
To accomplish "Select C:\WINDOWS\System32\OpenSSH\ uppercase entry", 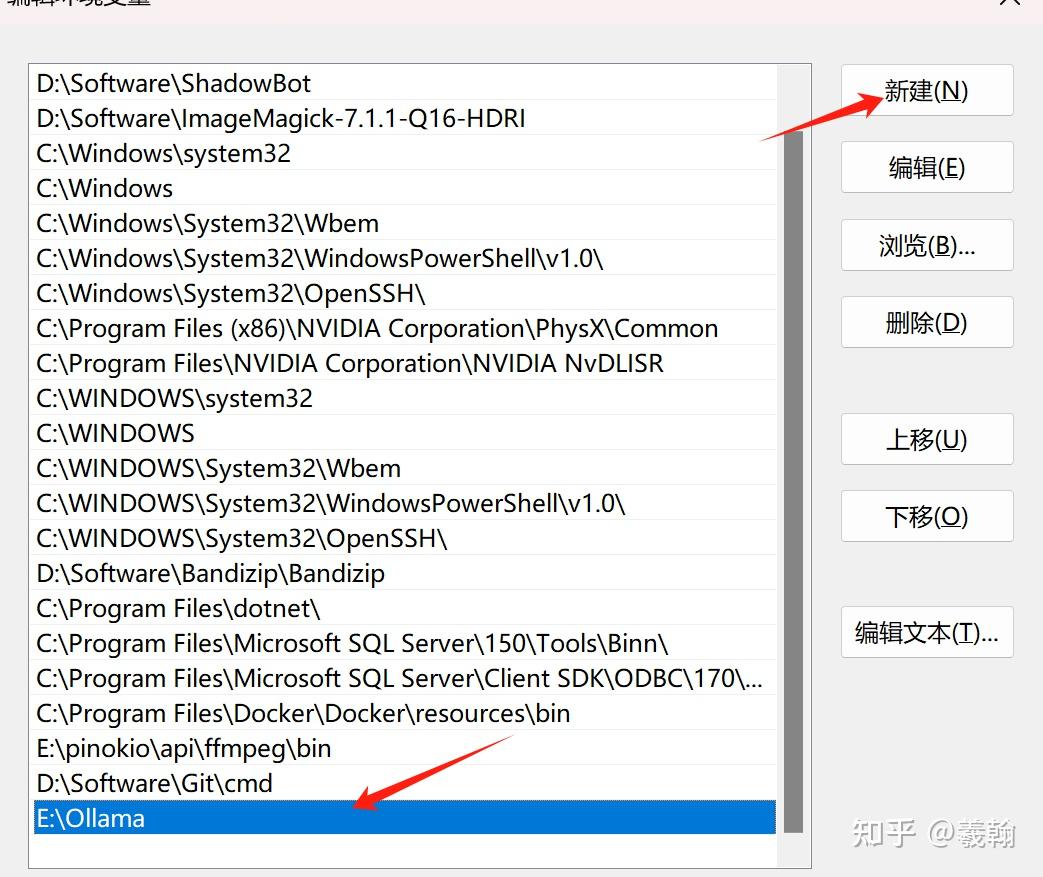I will click(x=404, y=538).
